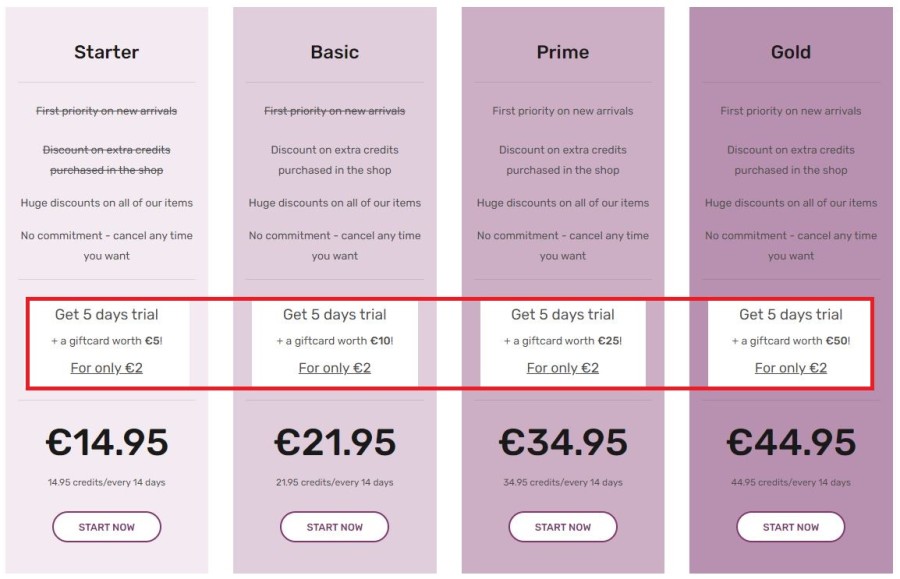
Task: Open 'For only €2' link in Prime
Action: (x=562, y=368)
